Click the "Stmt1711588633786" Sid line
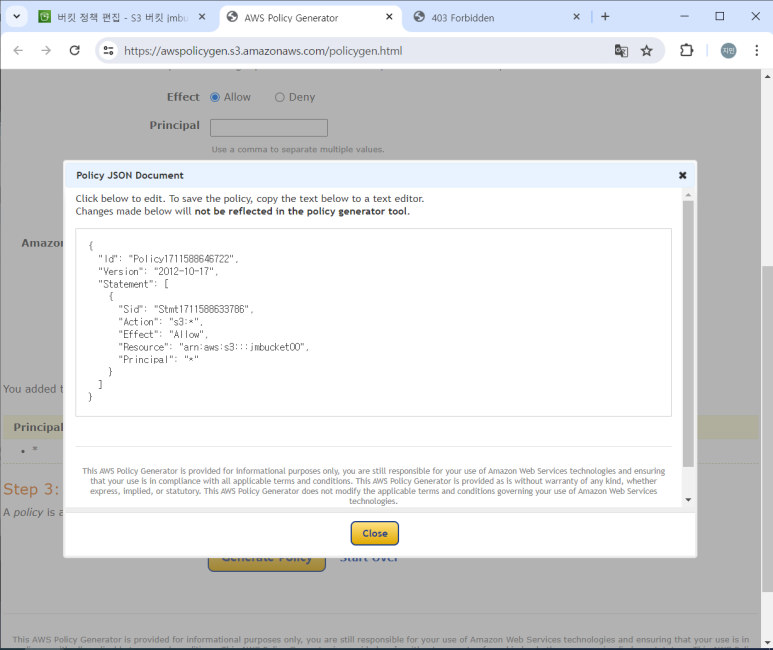The height and width of the screenshot is (650, 773). pyautogui.click(x=186, y=309)
